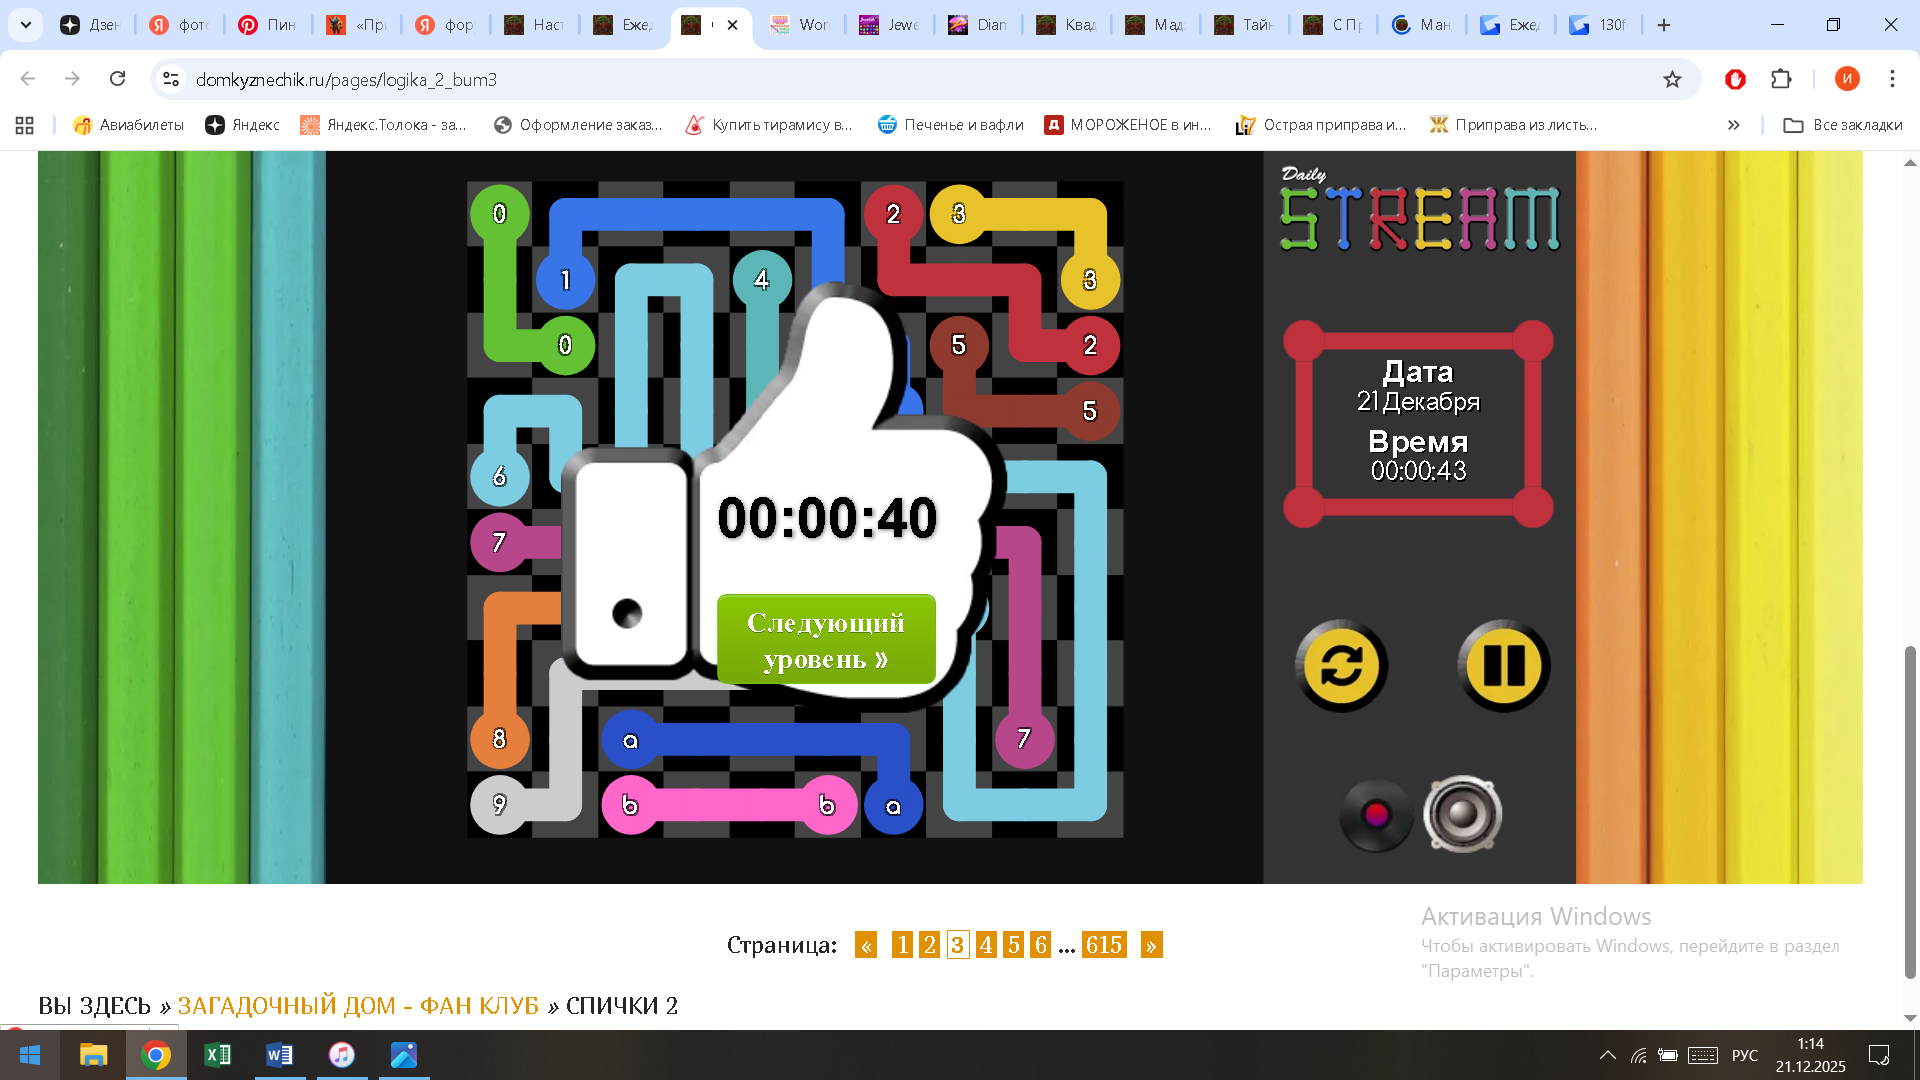Restart the puzzle with the refresh icon

(x=1341, y=664)
